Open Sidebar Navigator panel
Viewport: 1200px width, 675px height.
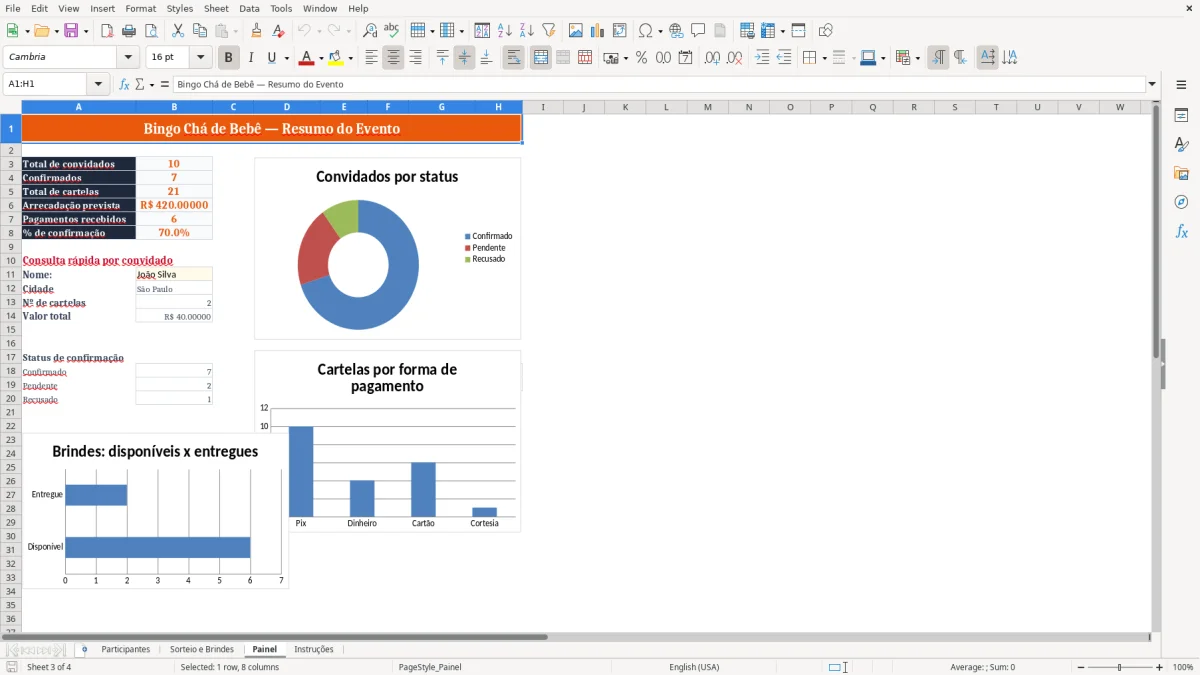[1181, 202]
